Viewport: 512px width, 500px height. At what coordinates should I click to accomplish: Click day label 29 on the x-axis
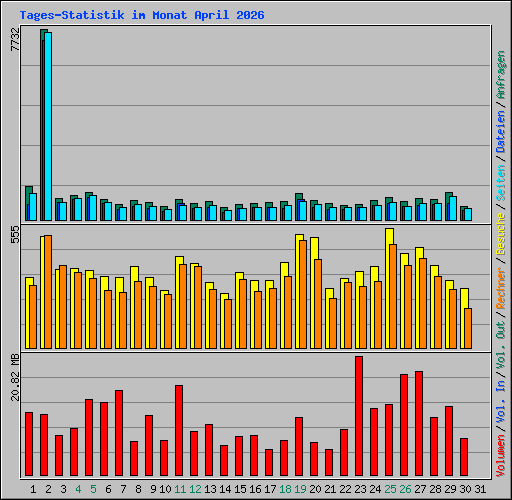click(x=450, y=489)
